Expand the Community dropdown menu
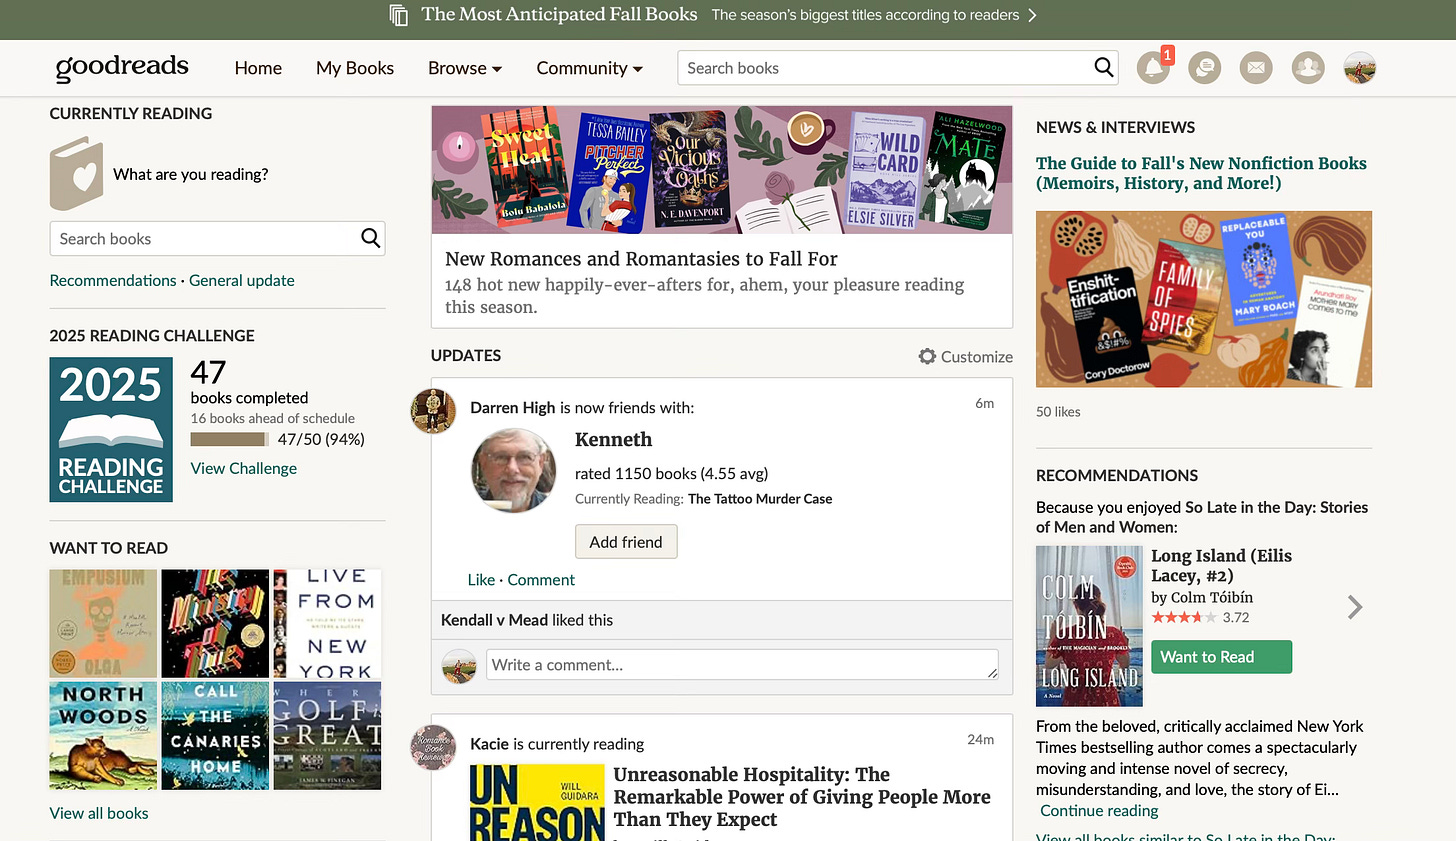 coord(590,68)
